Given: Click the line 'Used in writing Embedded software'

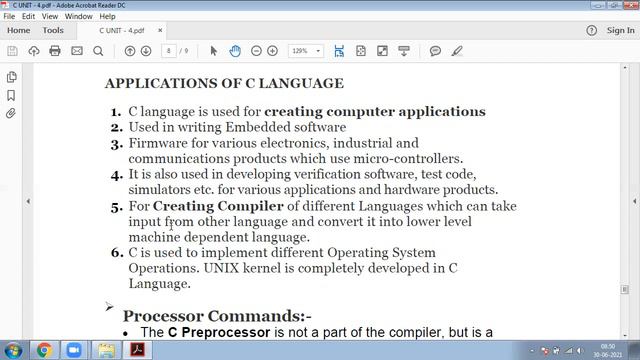Looking at the screenshot, I should (237, 127).
